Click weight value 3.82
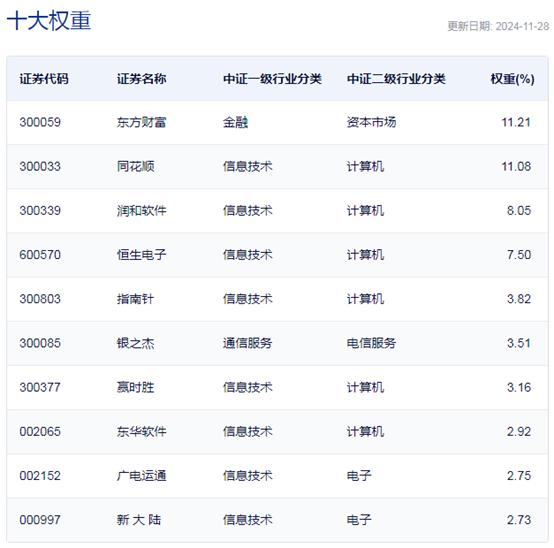This screenshot has height=548, width=554. pyautogui.click(x=519, y=299)
